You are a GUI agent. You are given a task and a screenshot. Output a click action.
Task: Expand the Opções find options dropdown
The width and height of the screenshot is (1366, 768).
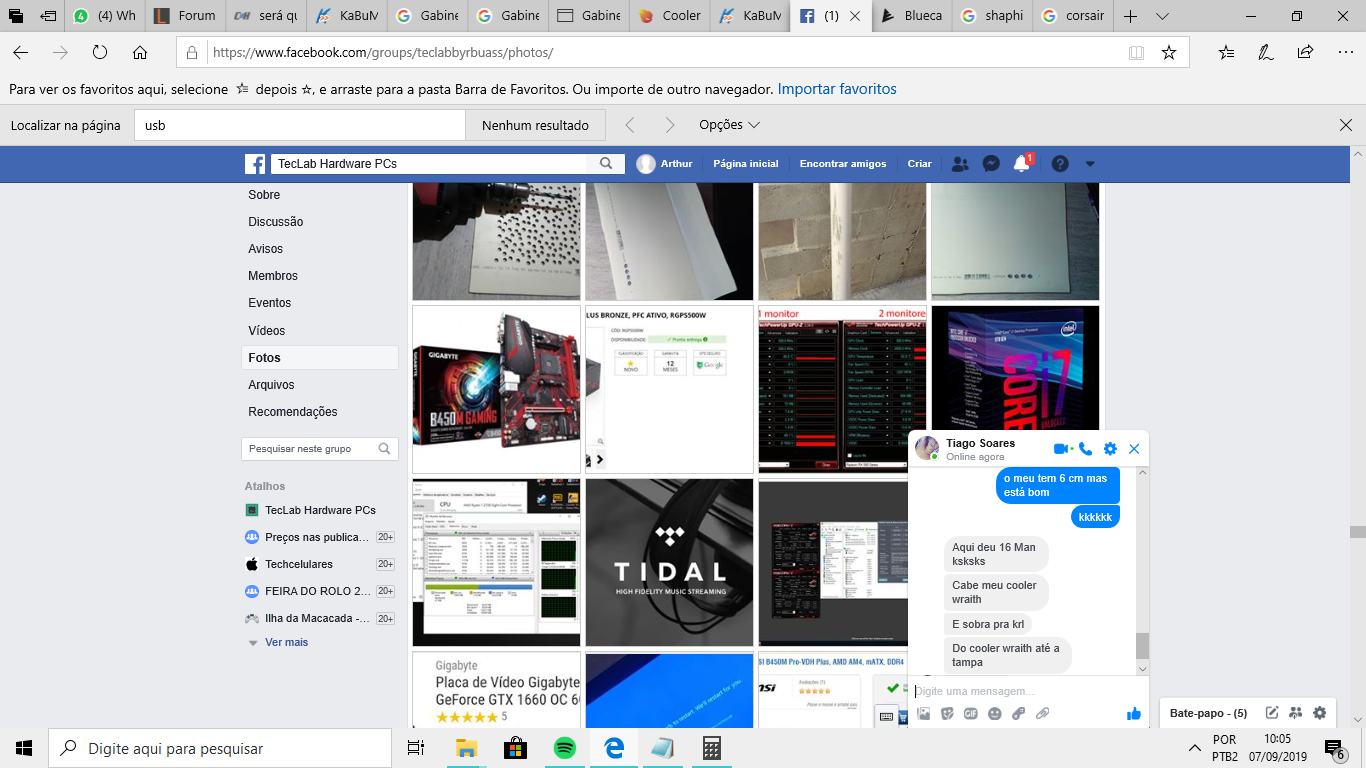point(730,125)
